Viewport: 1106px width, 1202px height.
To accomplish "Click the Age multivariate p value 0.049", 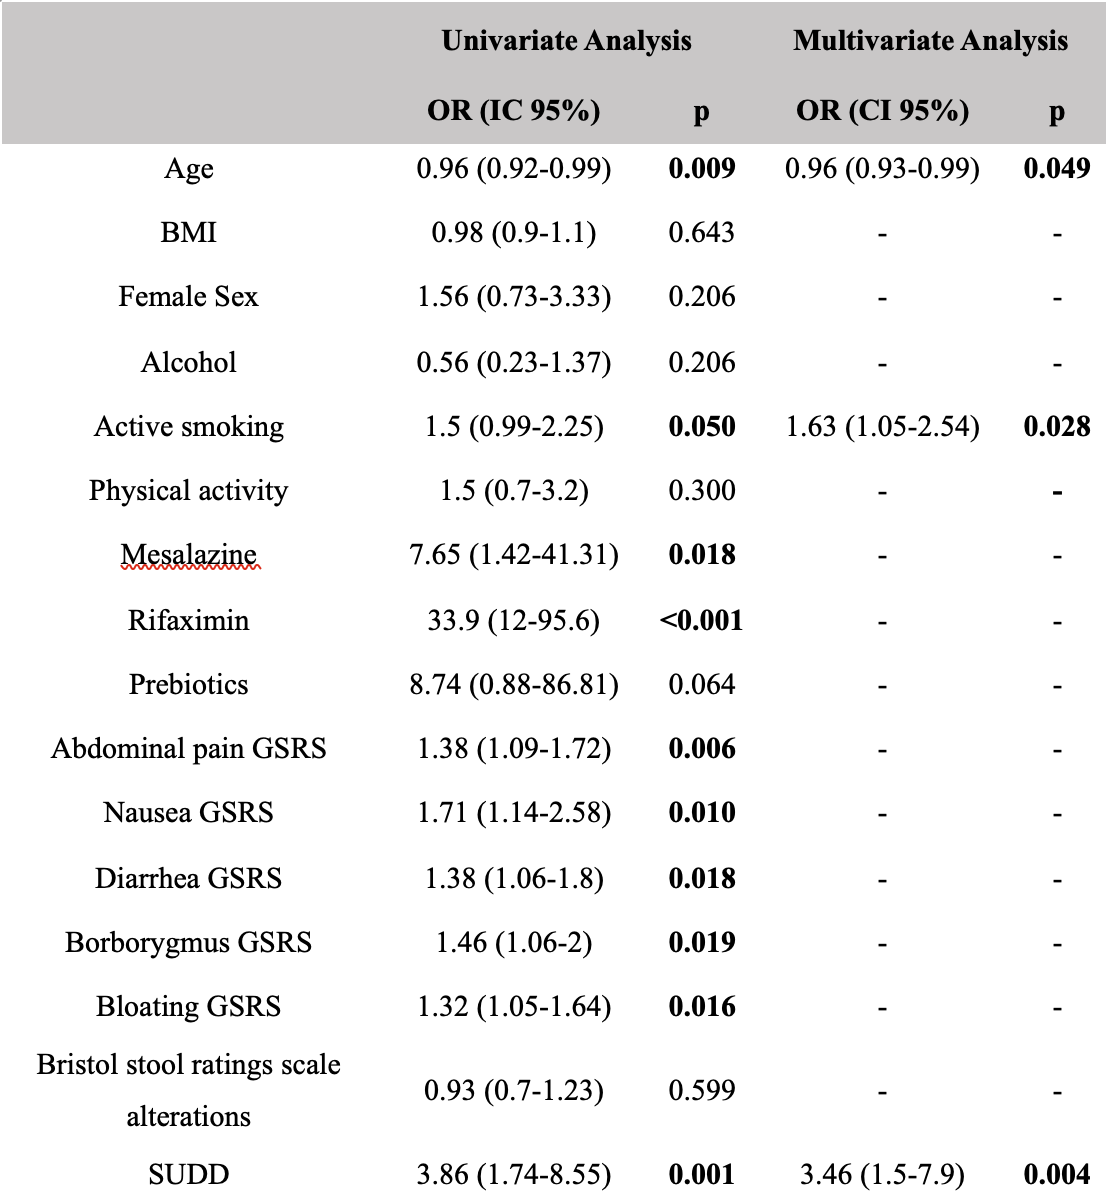I will (1057, 169).
